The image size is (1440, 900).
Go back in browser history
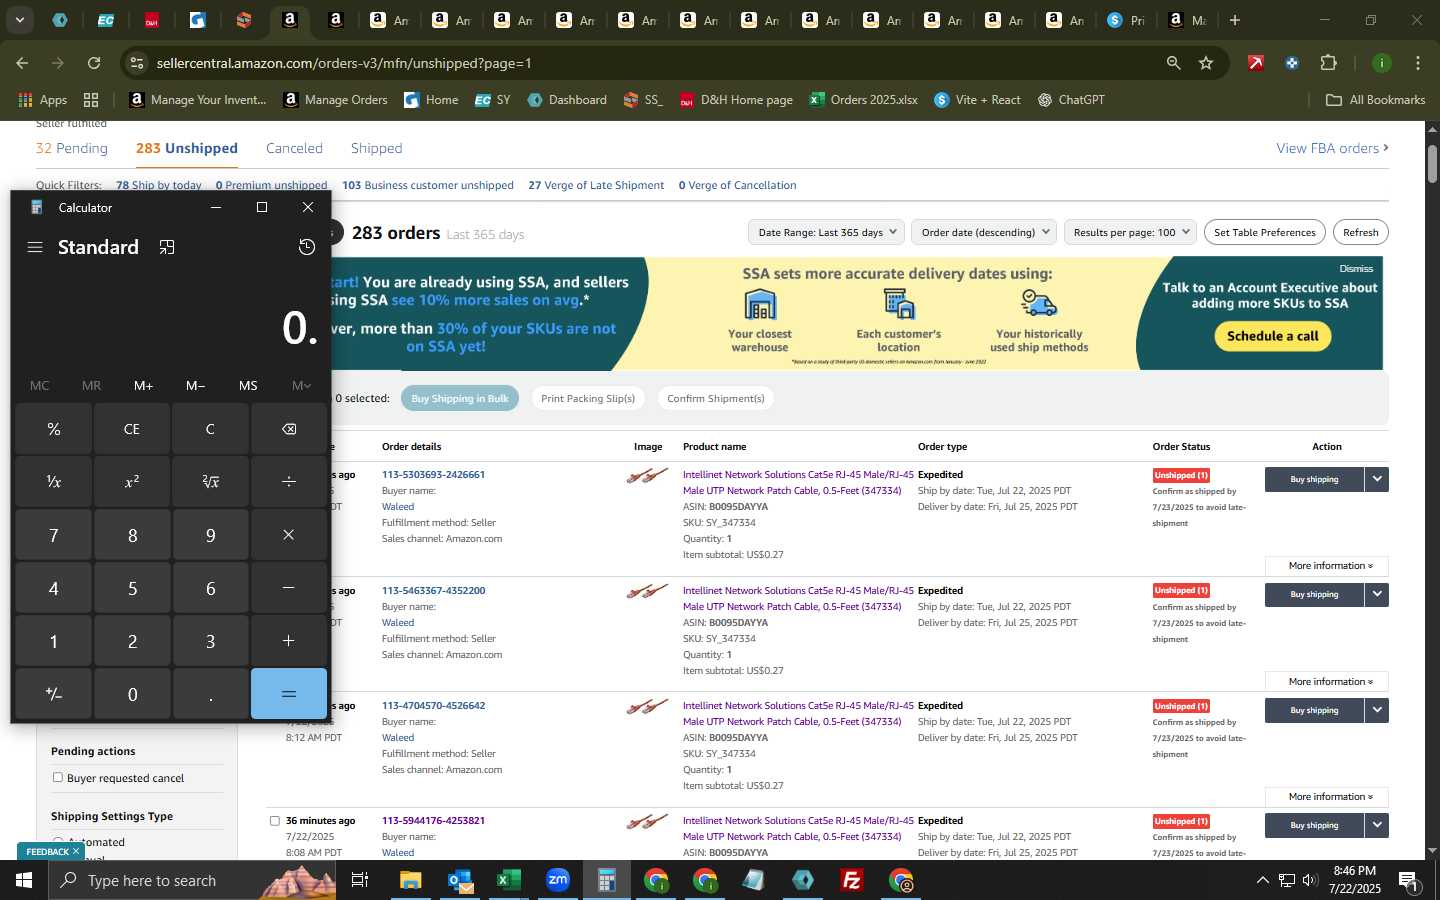tap(22, 63)
